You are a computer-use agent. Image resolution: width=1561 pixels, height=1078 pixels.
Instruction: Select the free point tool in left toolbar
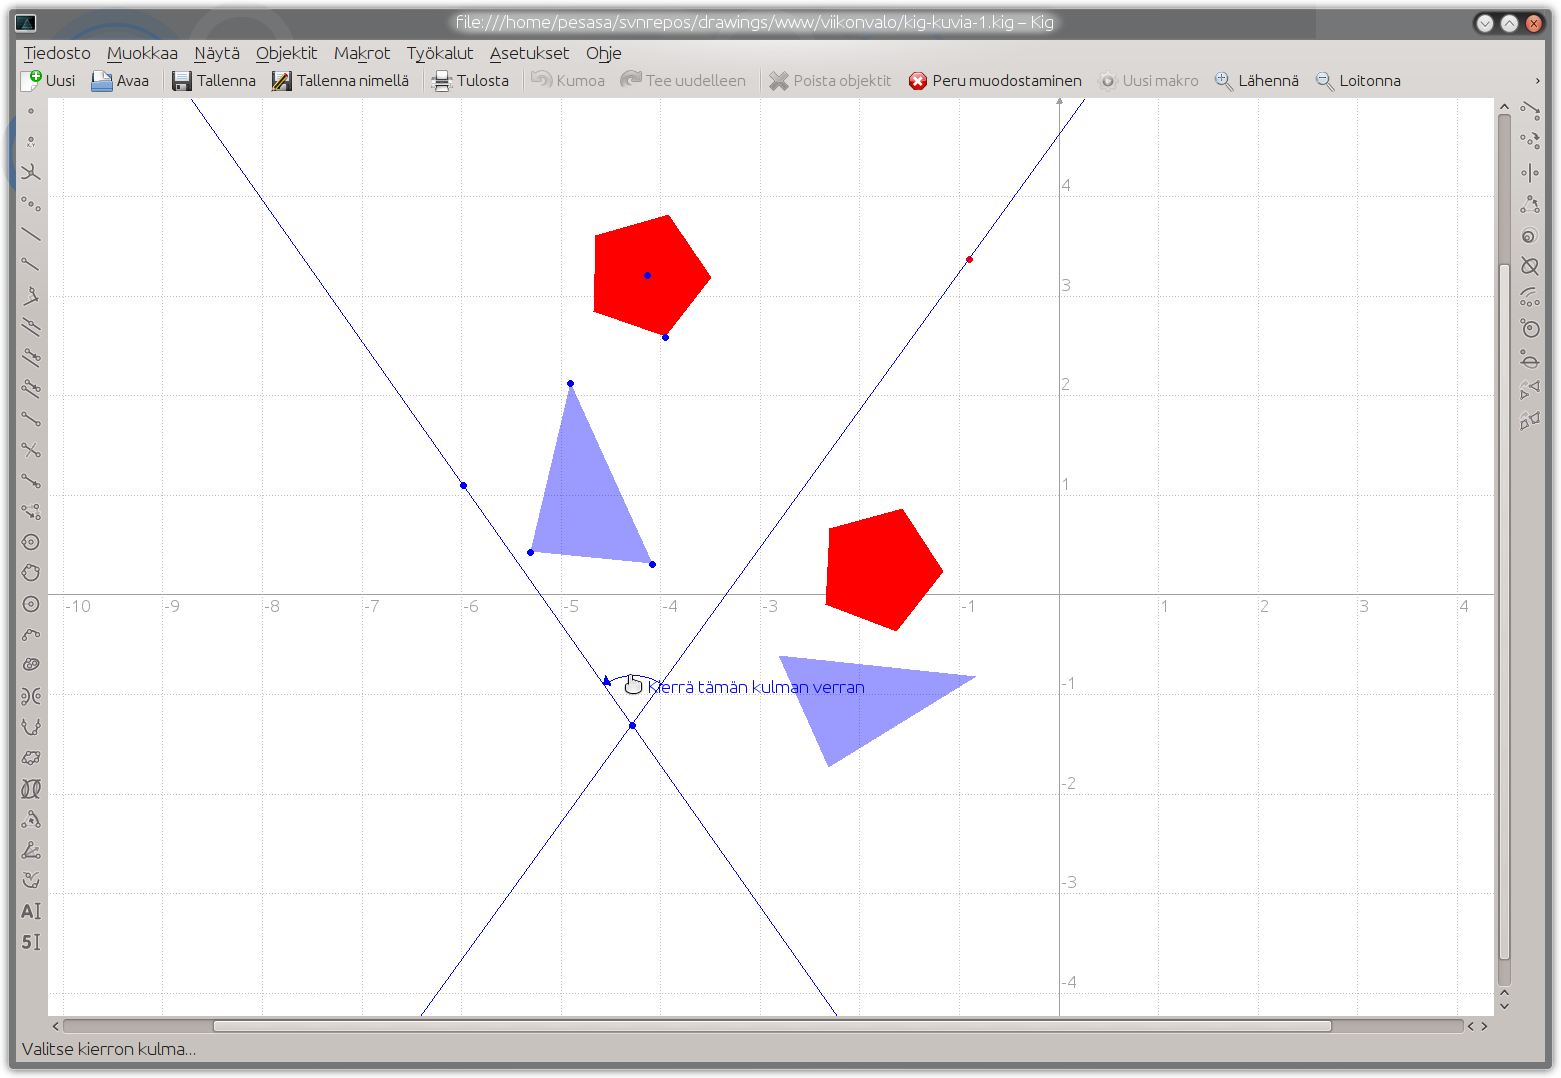point(31,111)
